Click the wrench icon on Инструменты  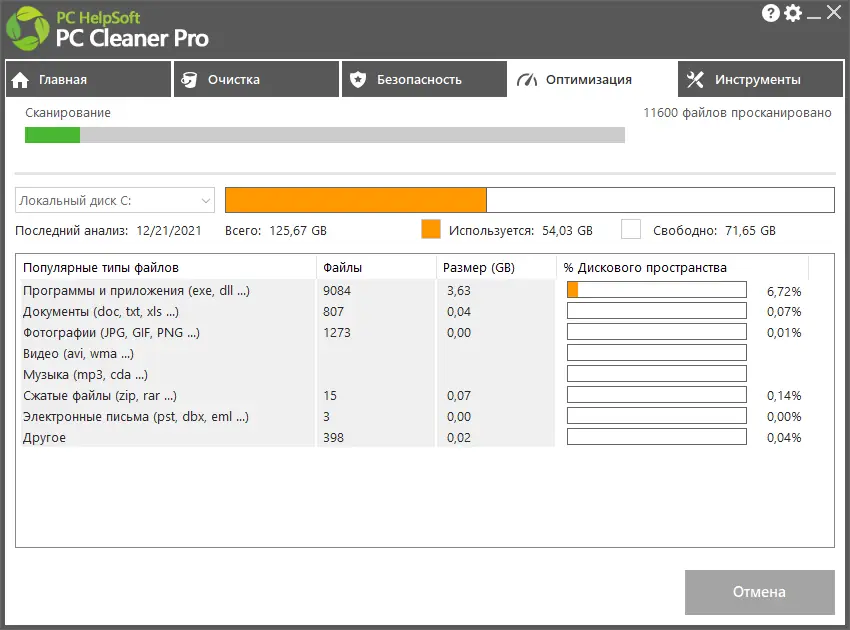696,80
